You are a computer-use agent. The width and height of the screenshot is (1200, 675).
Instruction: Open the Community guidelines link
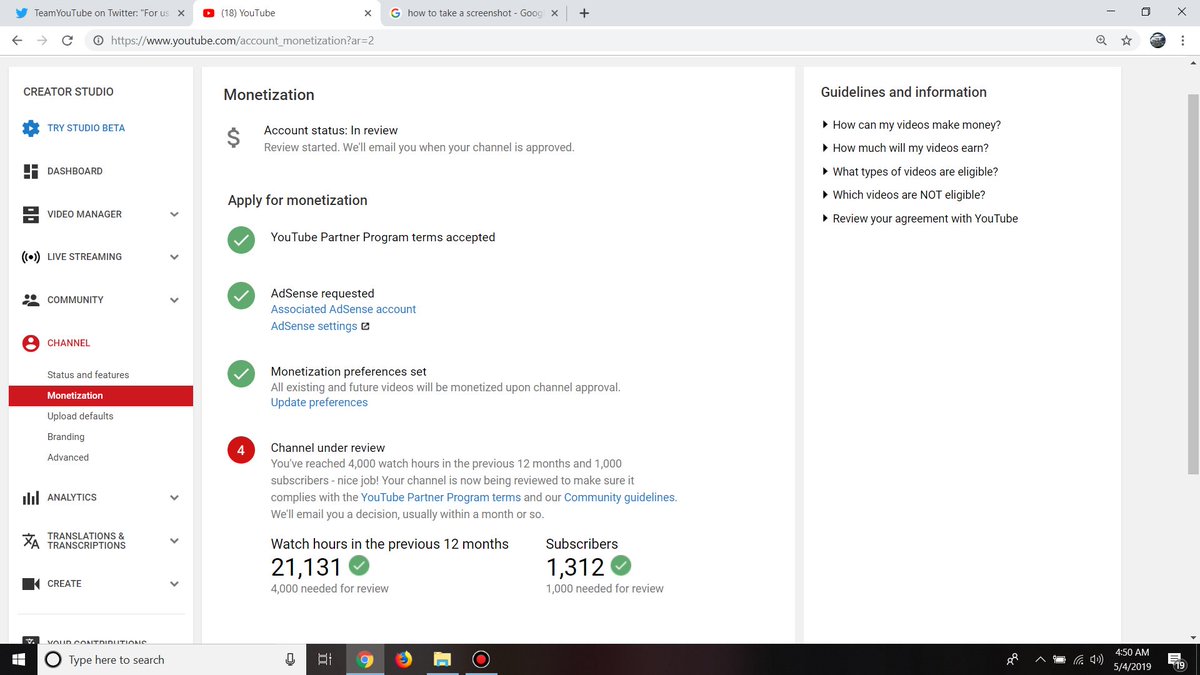point(619,497)
